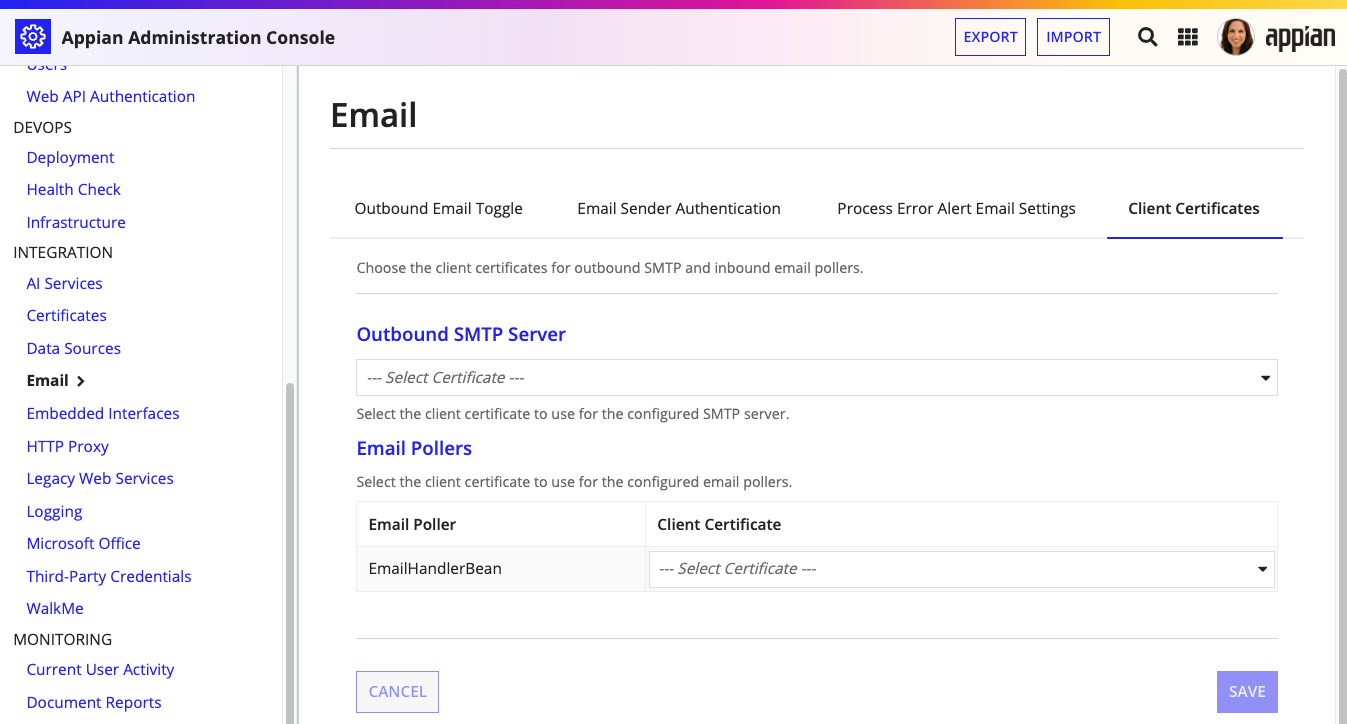Open the search magnifier icon
This screenshot has height=724, width=1347.
1148,37
